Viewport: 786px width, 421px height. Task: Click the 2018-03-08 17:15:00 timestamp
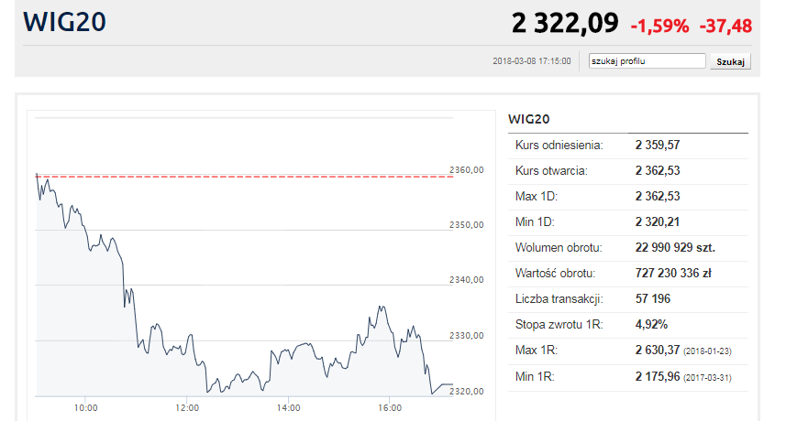click(x=532, y=62)
